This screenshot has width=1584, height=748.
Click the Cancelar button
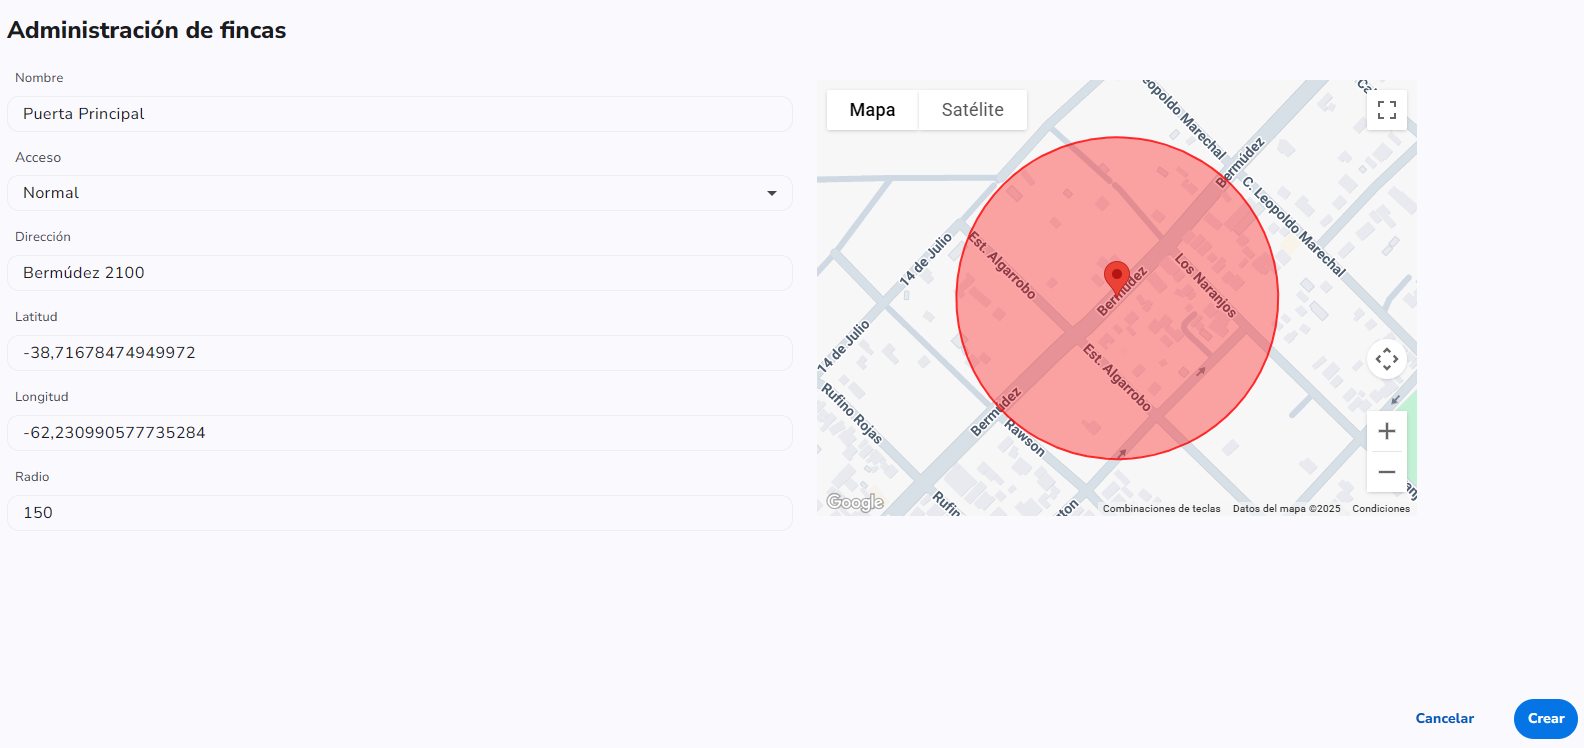1444,719
